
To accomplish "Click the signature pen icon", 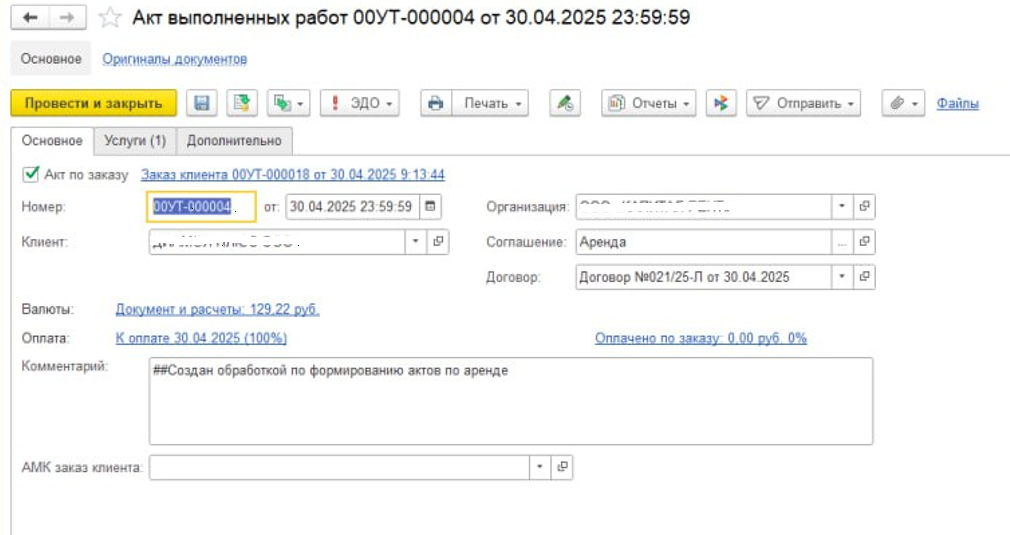I will [565, 103].
